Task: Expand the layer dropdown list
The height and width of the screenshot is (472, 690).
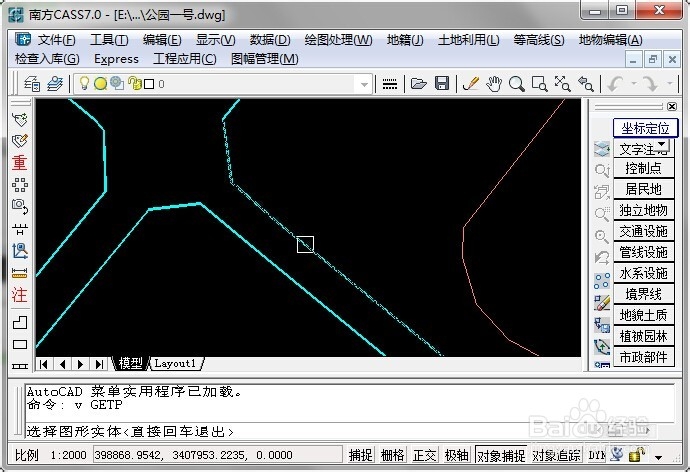Action: 364,84
